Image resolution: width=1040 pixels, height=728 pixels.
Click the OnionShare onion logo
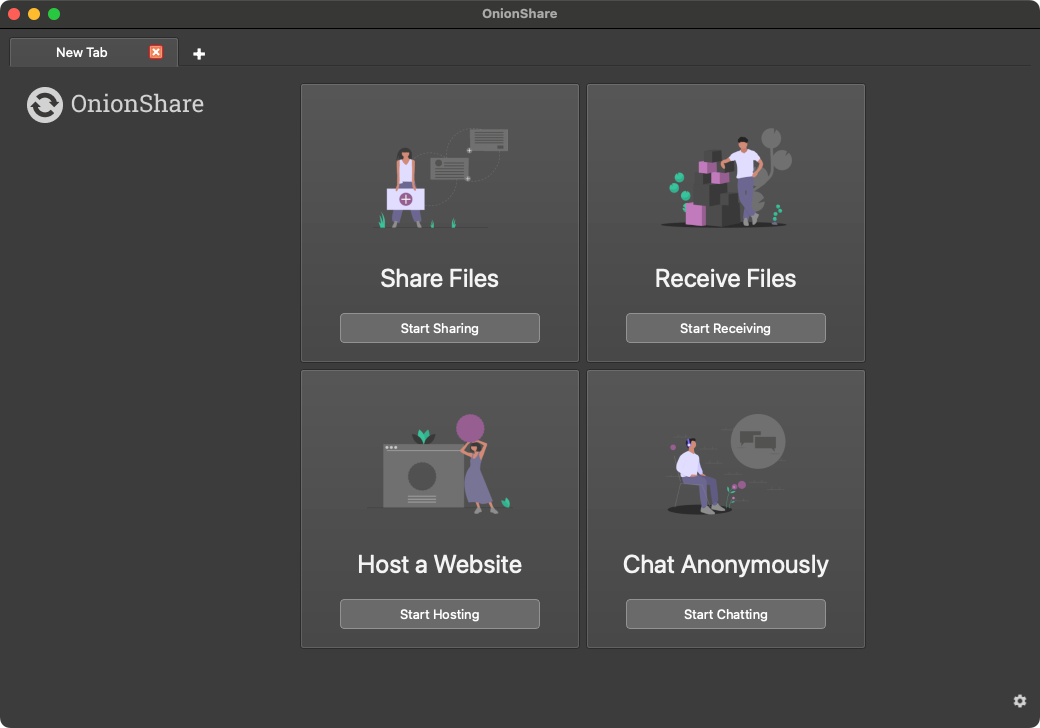click(44, 104)
